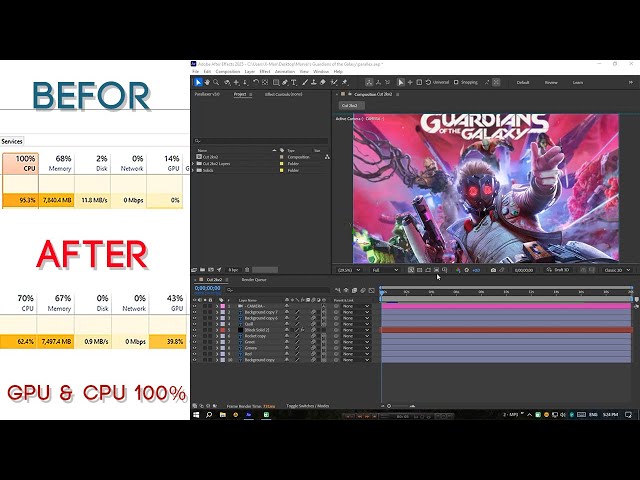Image resolution: width=640 pixels, height=480 pixels.
Task: Open Windows taskbar search
Action: click(209, 415)
